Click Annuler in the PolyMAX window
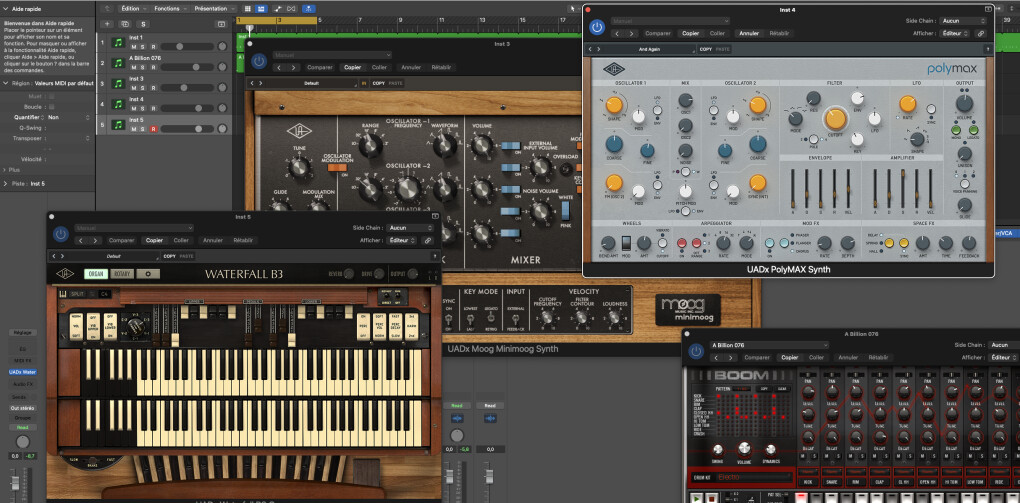 click(749, 33)
